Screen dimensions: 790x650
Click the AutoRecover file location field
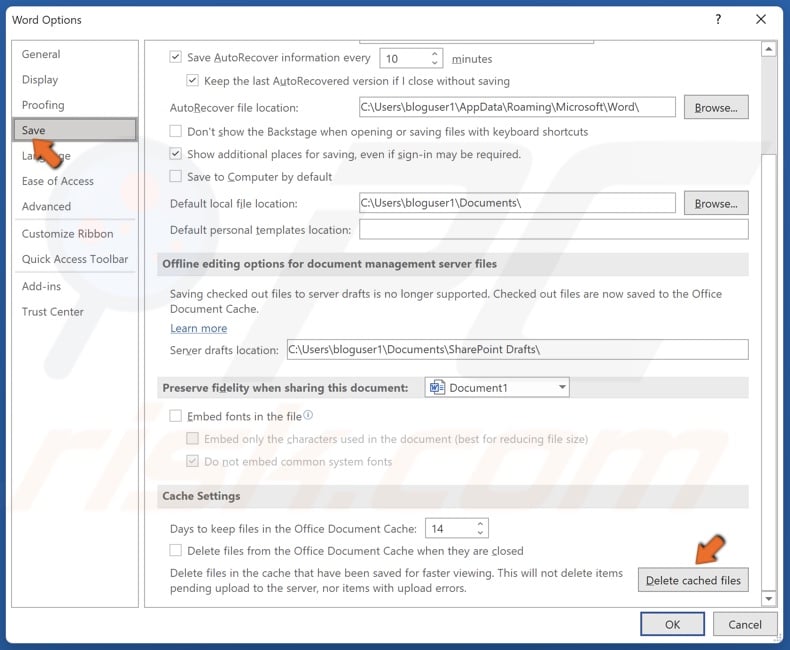click(517, 107)
